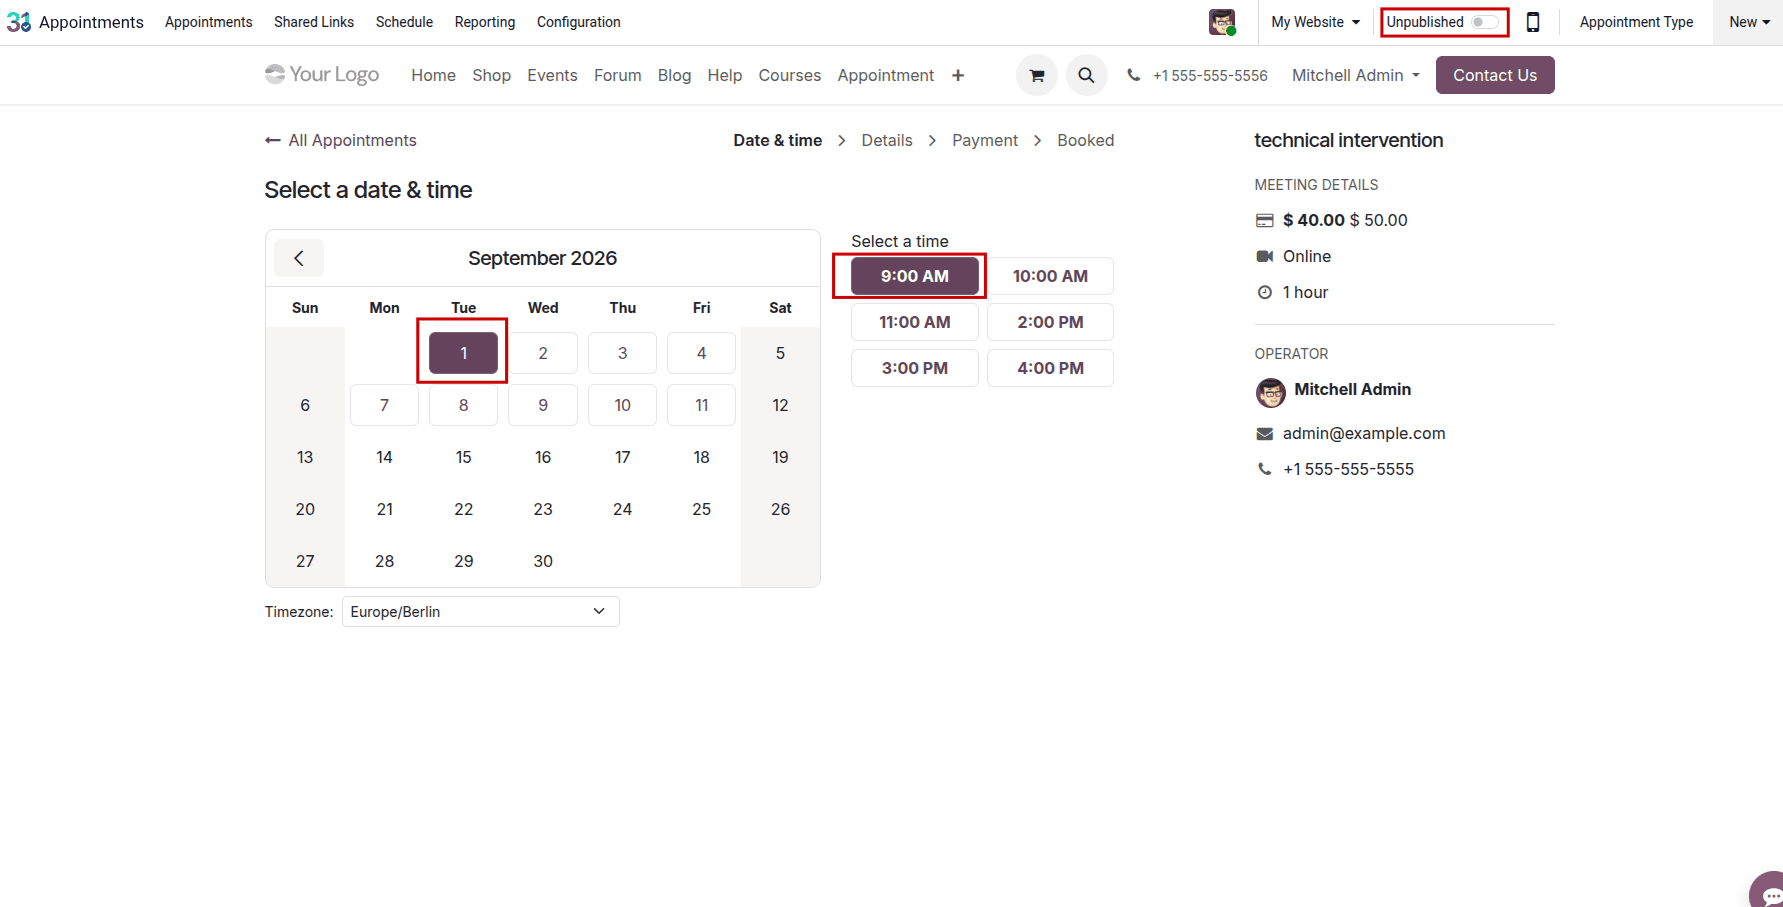Click the plus icon after Appointment menu
Viewport: 1783px width, 907px height.
(x=958, y=75)
